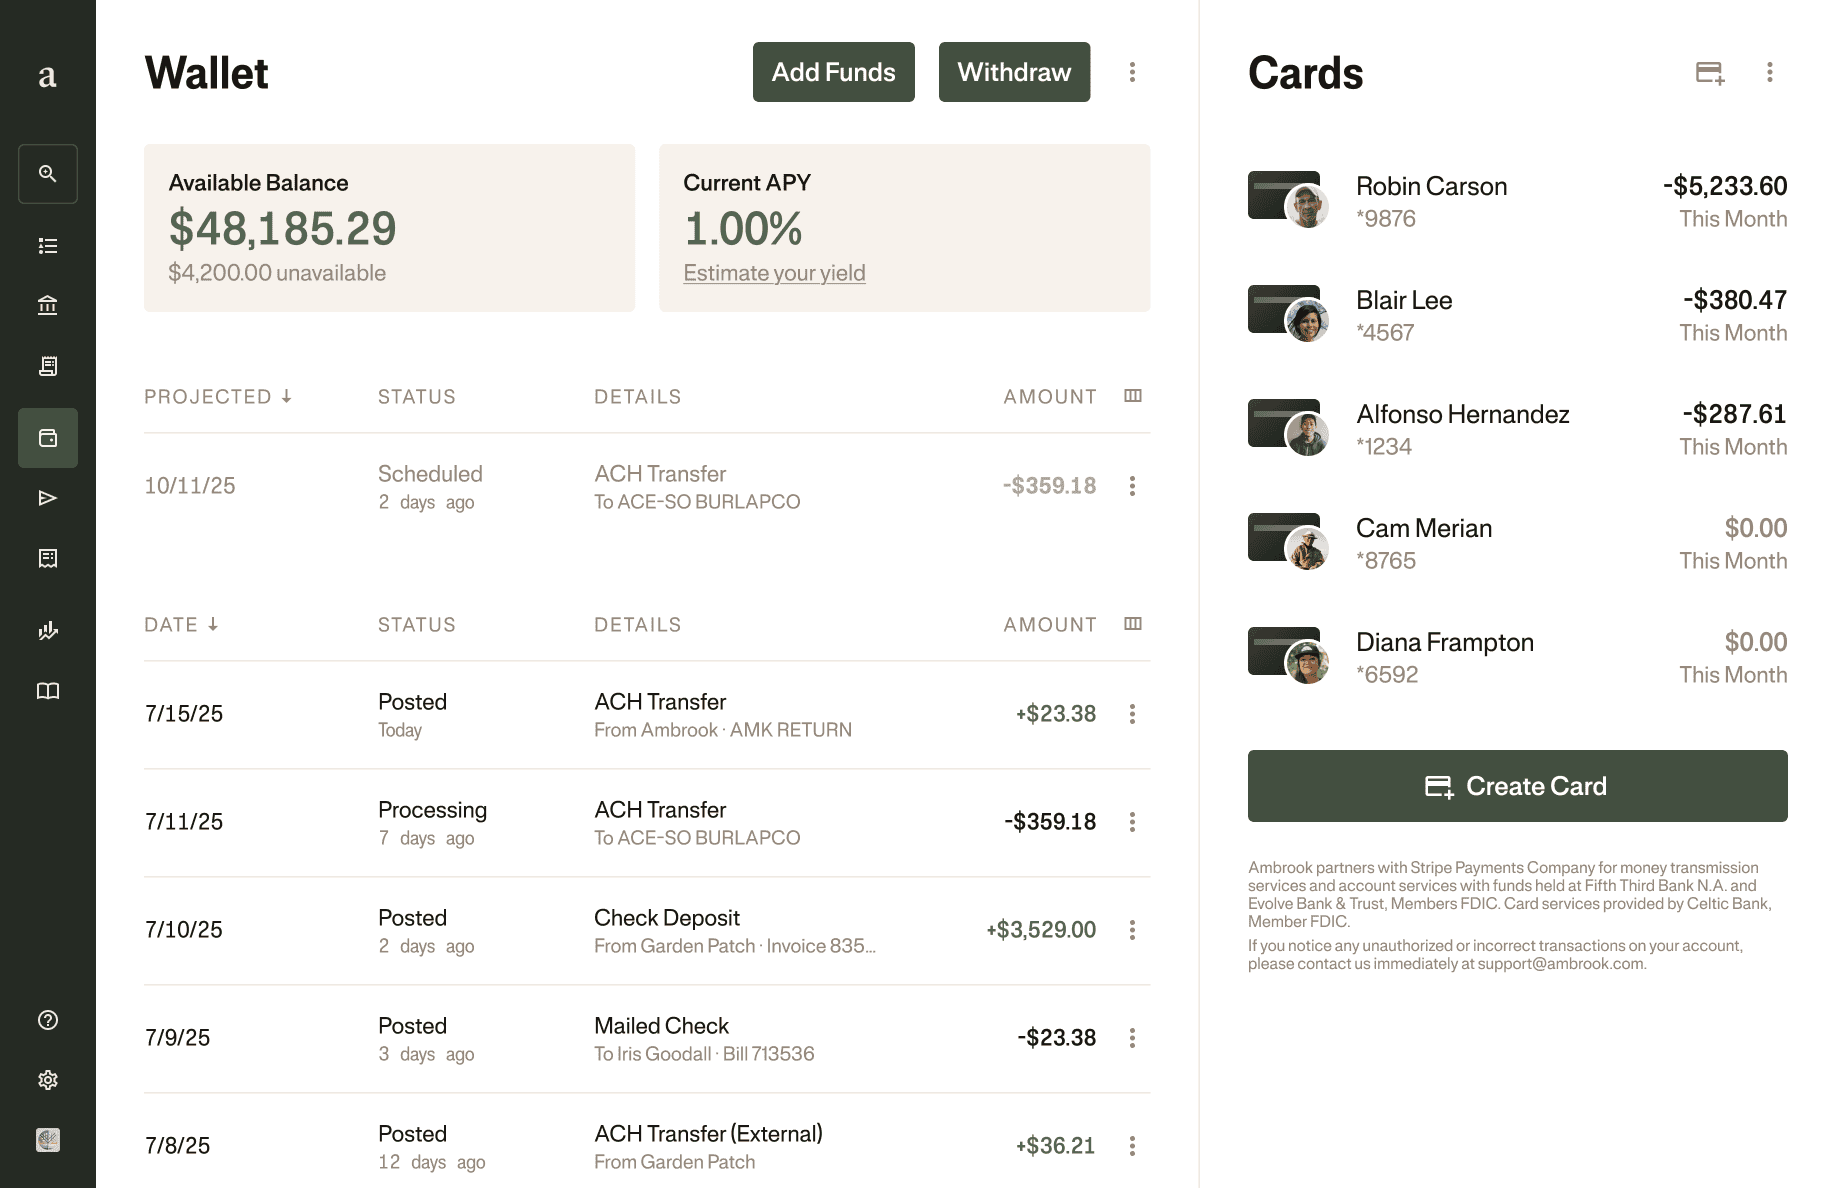Screen dimensions: 1836x1188
Task: Open settings with the gear icon
Action: tap(47, 1080)
